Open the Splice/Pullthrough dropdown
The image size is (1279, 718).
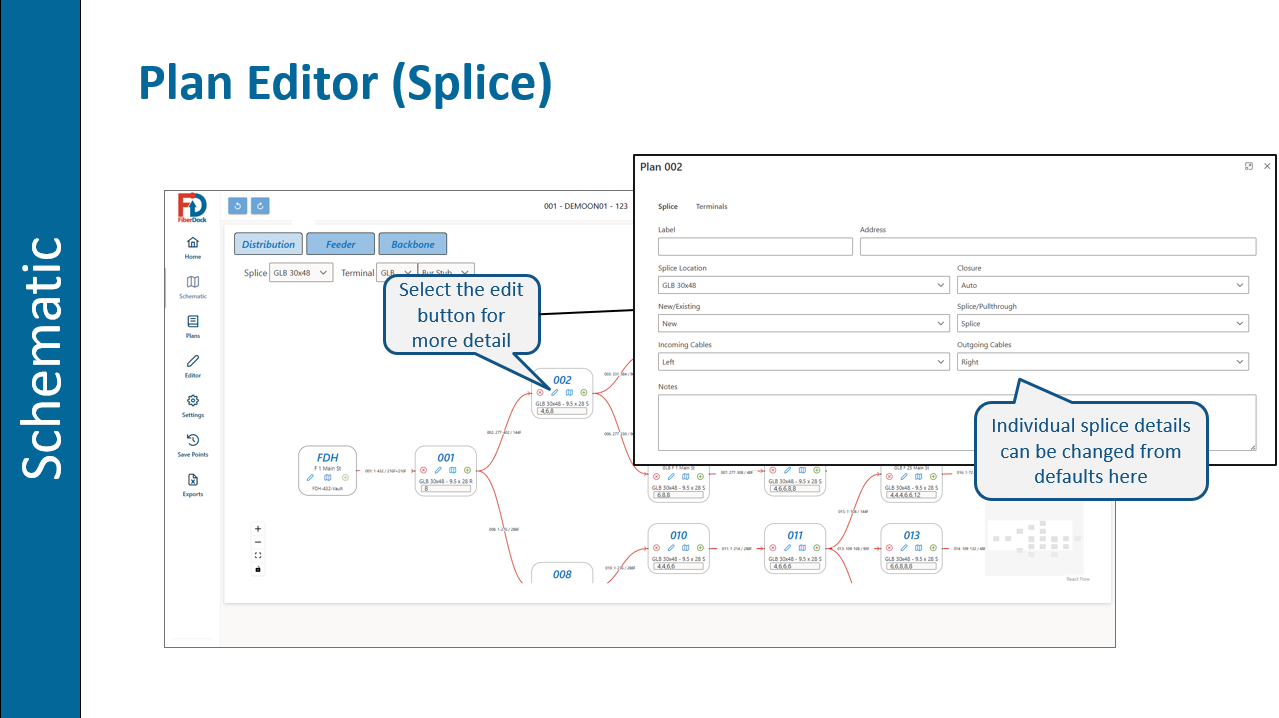1102,324
